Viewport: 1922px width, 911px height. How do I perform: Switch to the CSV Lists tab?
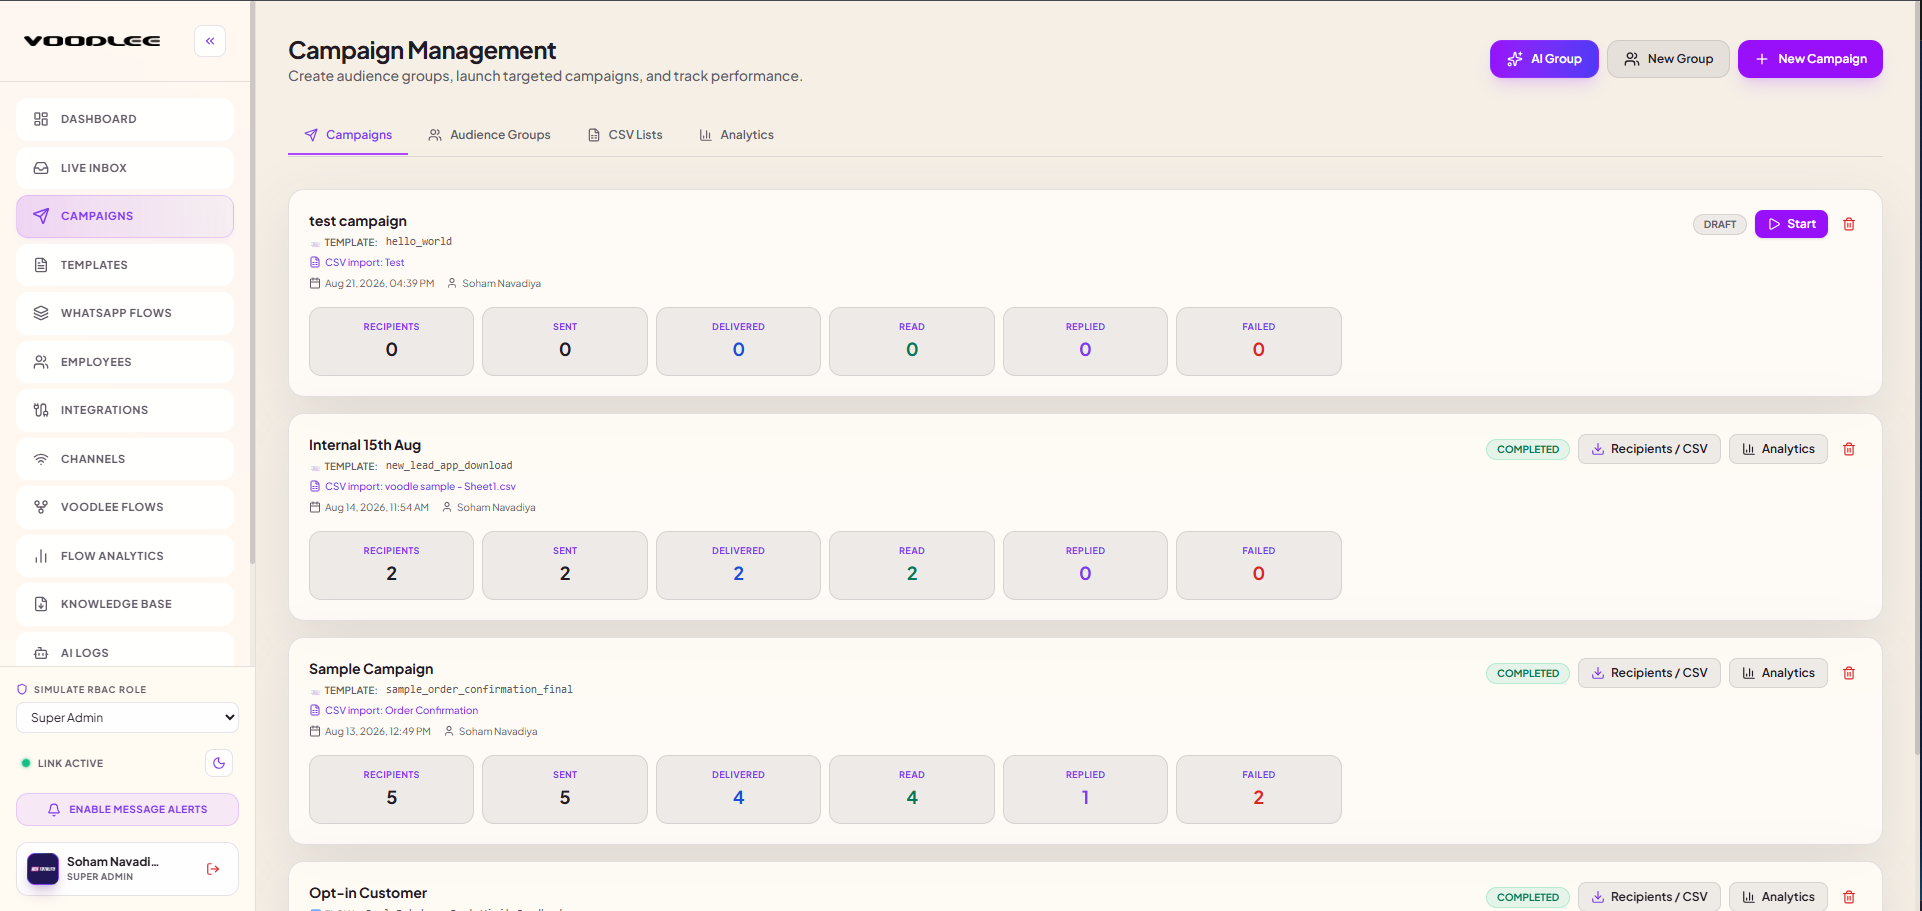click(x=625, y=135)
